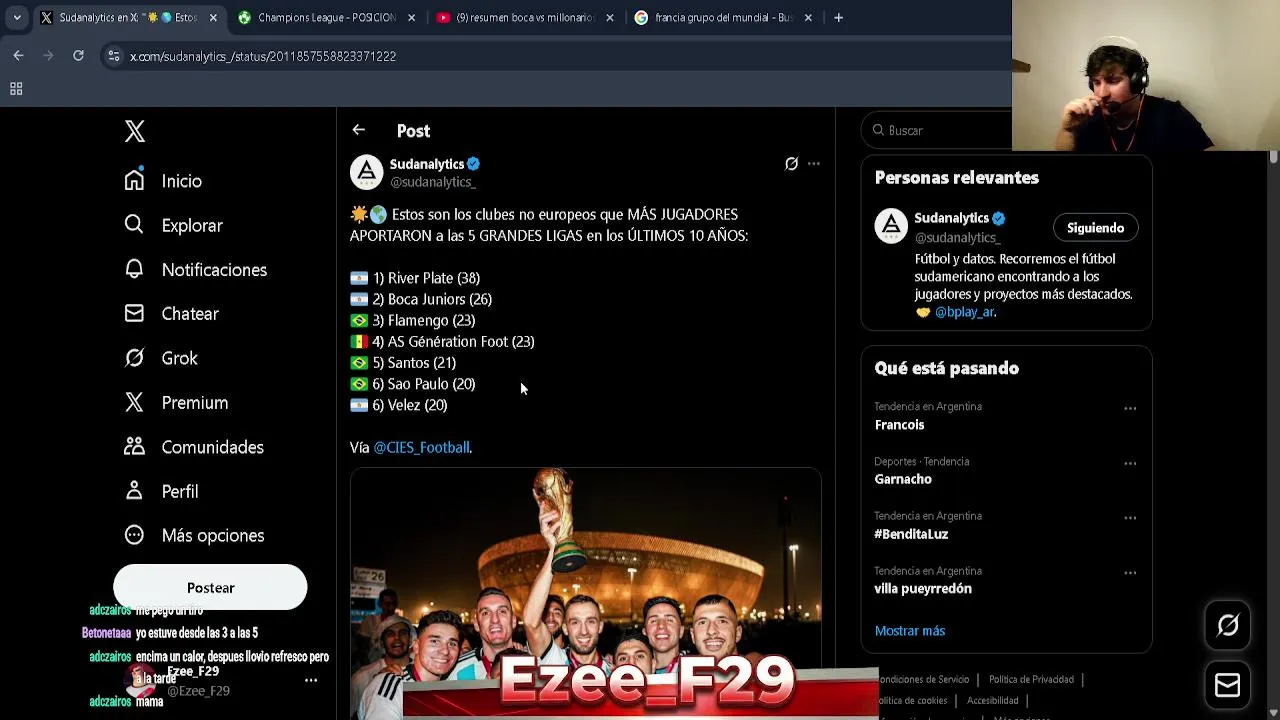1280x720 pixels.
Task: Open tab search dropdown arrow
Action: 17,17
